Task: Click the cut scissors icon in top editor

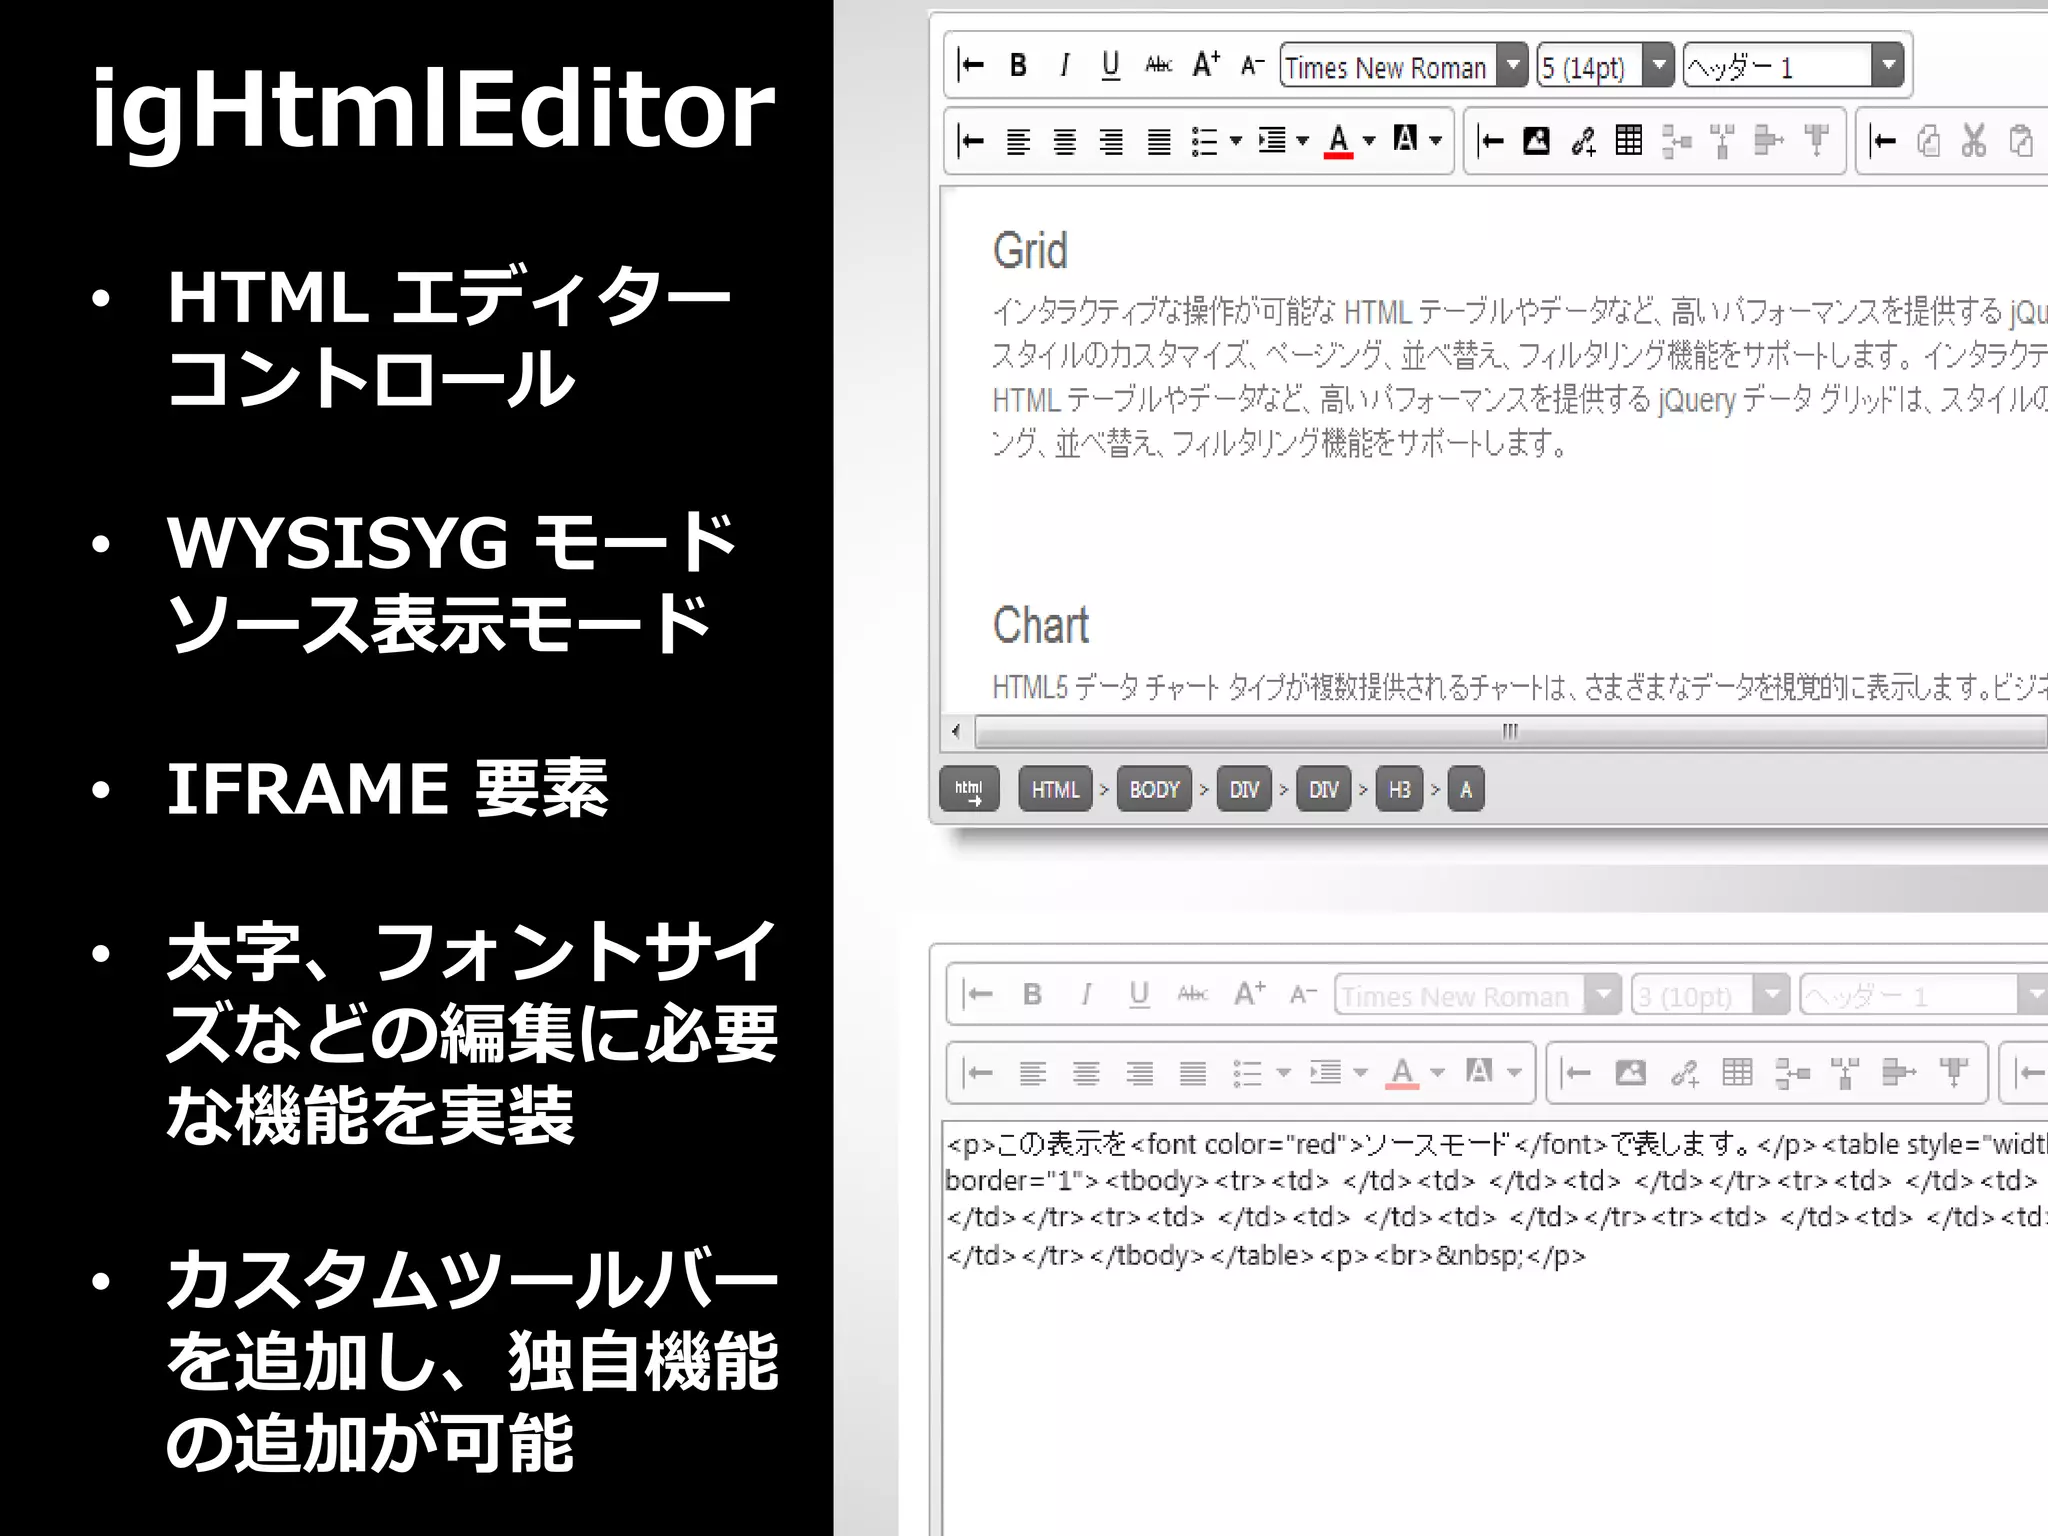Action: click(x=1974, y=141)
